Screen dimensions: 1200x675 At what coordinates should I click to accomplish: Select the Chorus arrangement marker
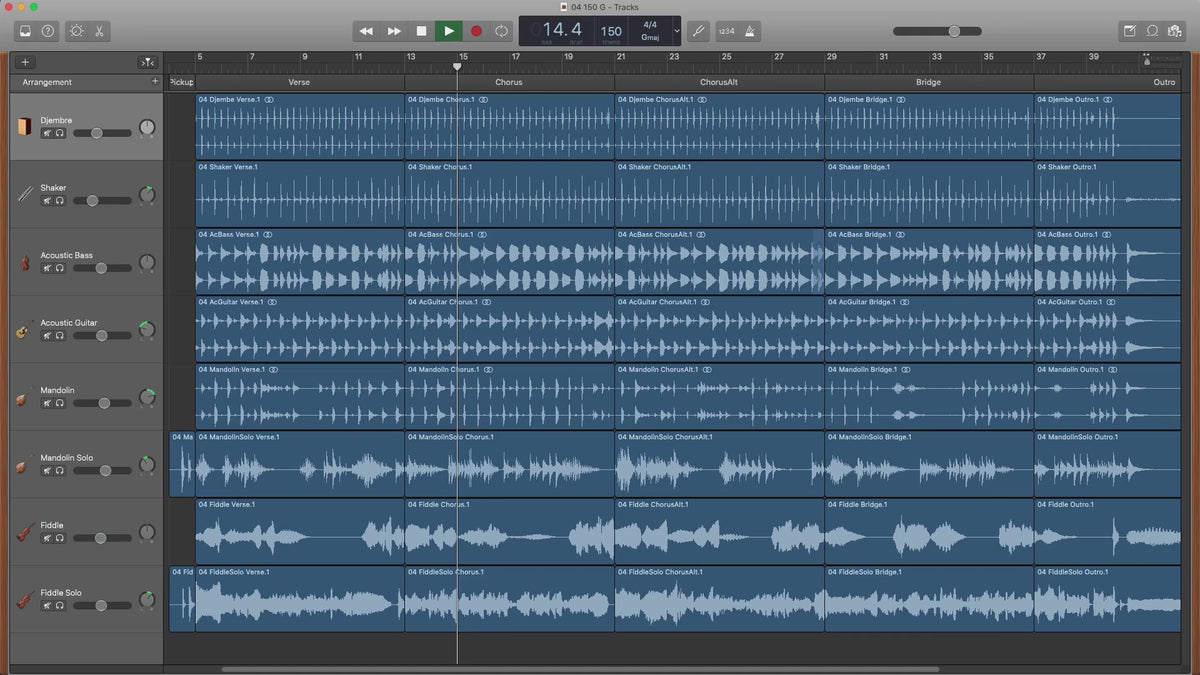click(x=509, y=82)
